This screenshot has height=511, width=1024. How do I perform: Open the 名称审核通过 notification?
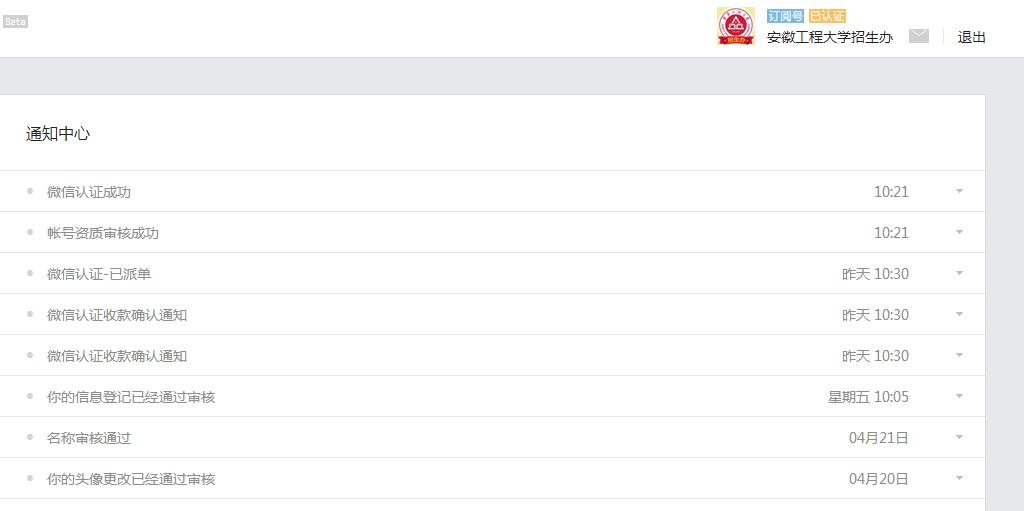click(x=89, y=438)
